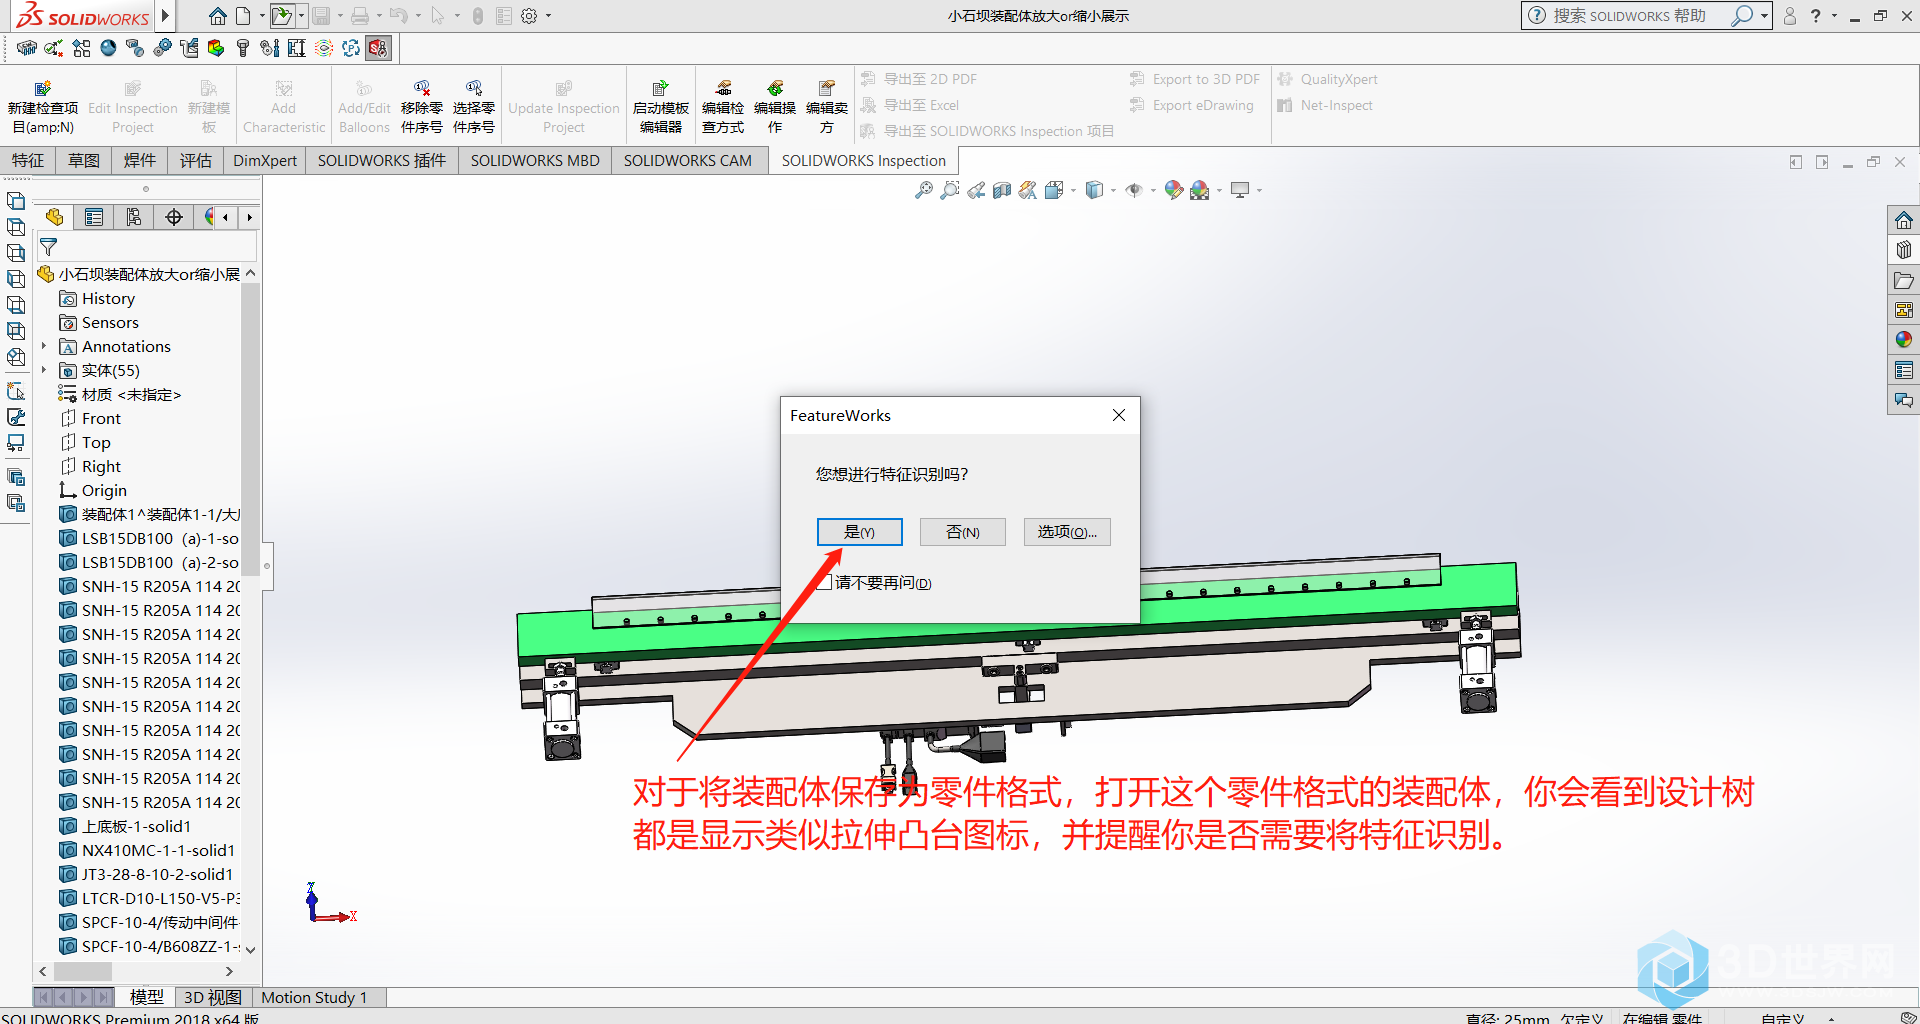This screenshot has height=1024, width=1920.
Task: Open File Explorer folder icon in task pane
Action: (1904, 280)
